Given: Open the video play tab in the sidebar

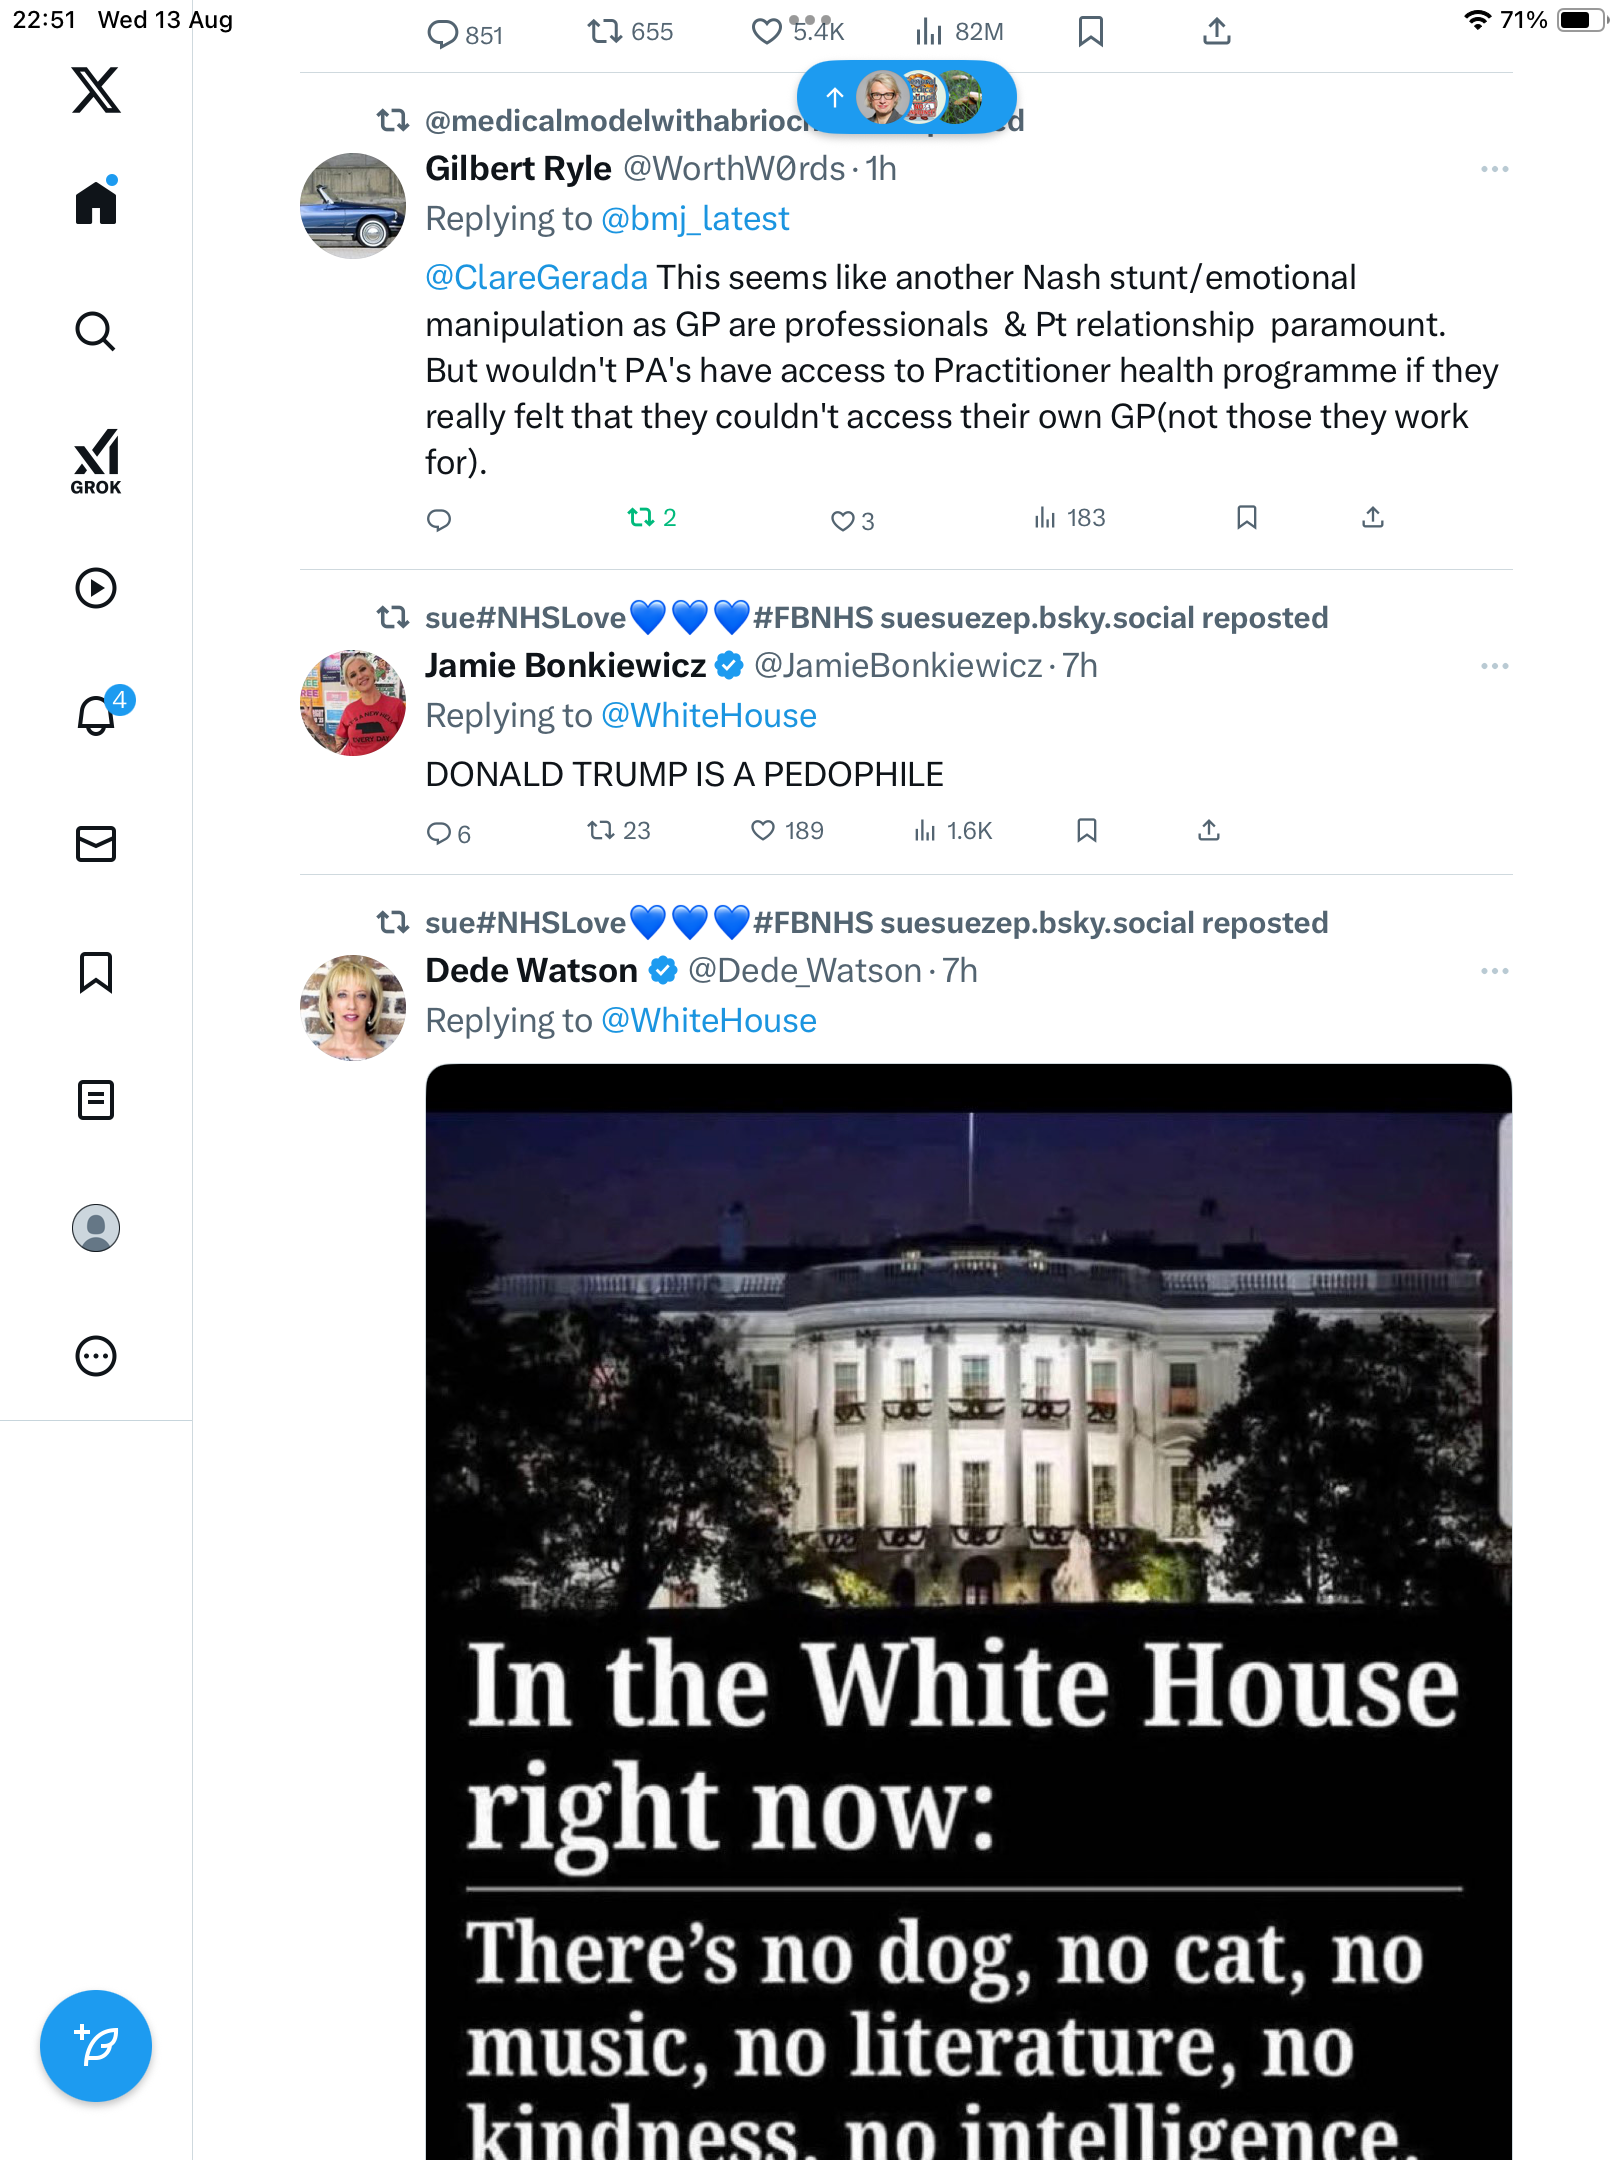Looking at the screenshot, I should point(96,588).
